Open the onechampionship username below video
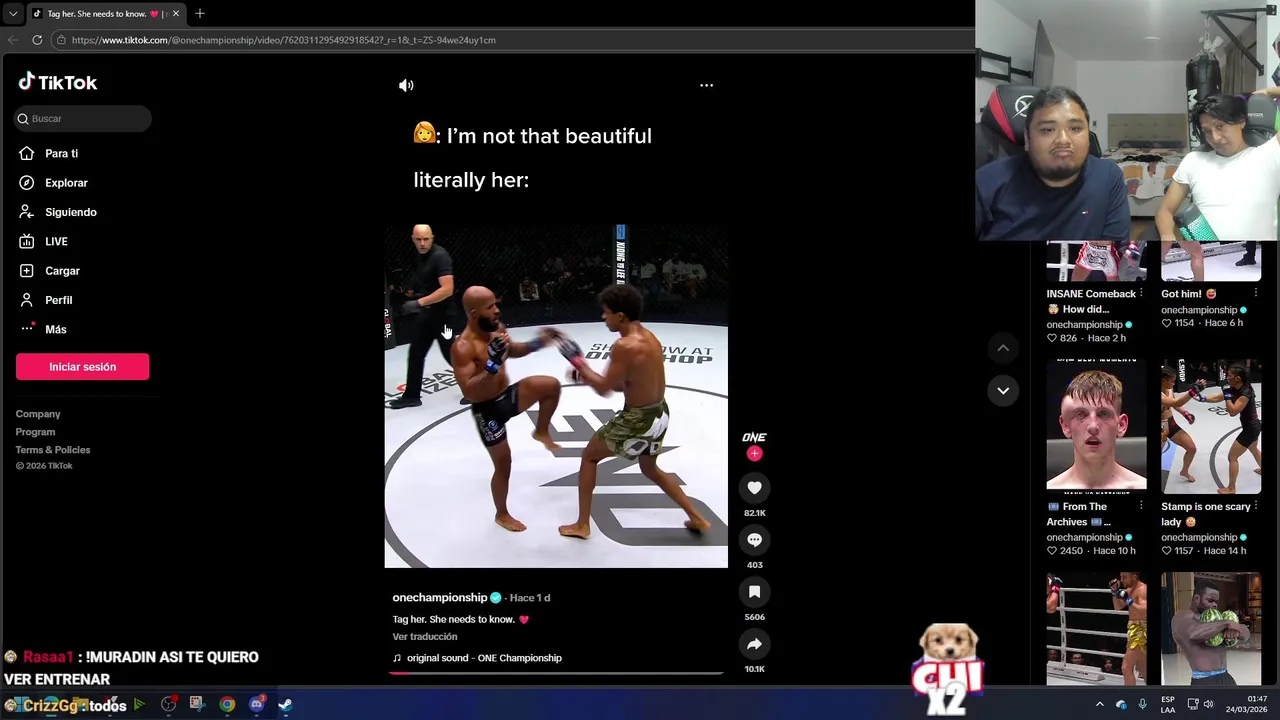 [440, 597]
